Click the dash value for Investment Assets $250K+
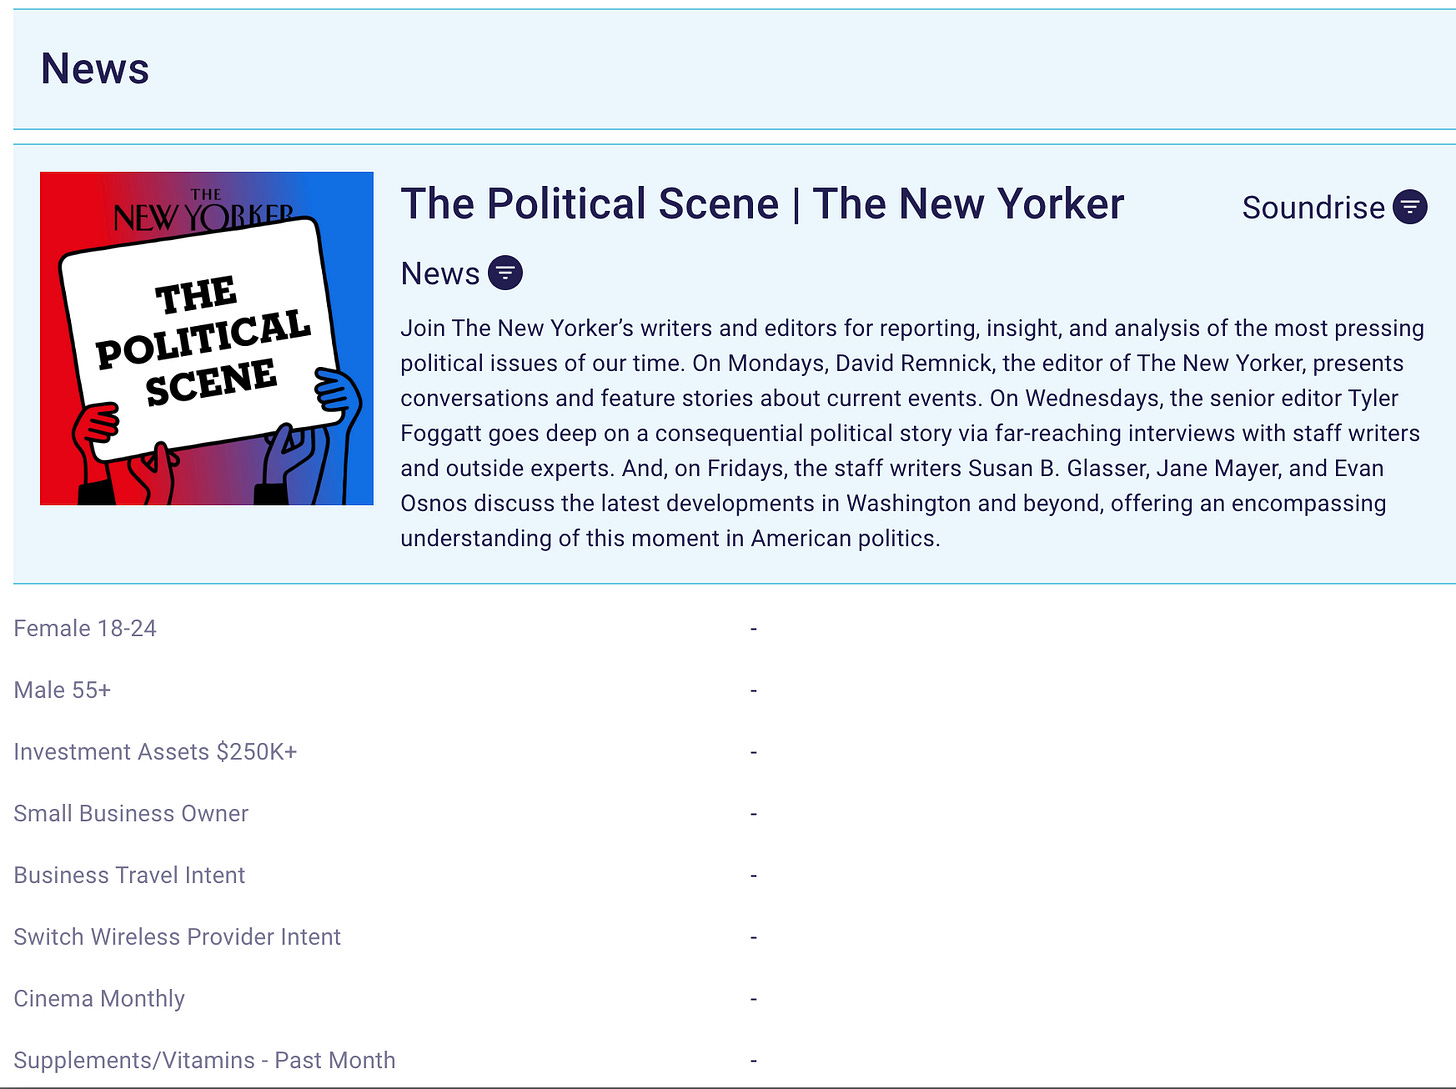Image resolution: width=1456 pixels, height=1089 pixels. click(x=754, y=752)
